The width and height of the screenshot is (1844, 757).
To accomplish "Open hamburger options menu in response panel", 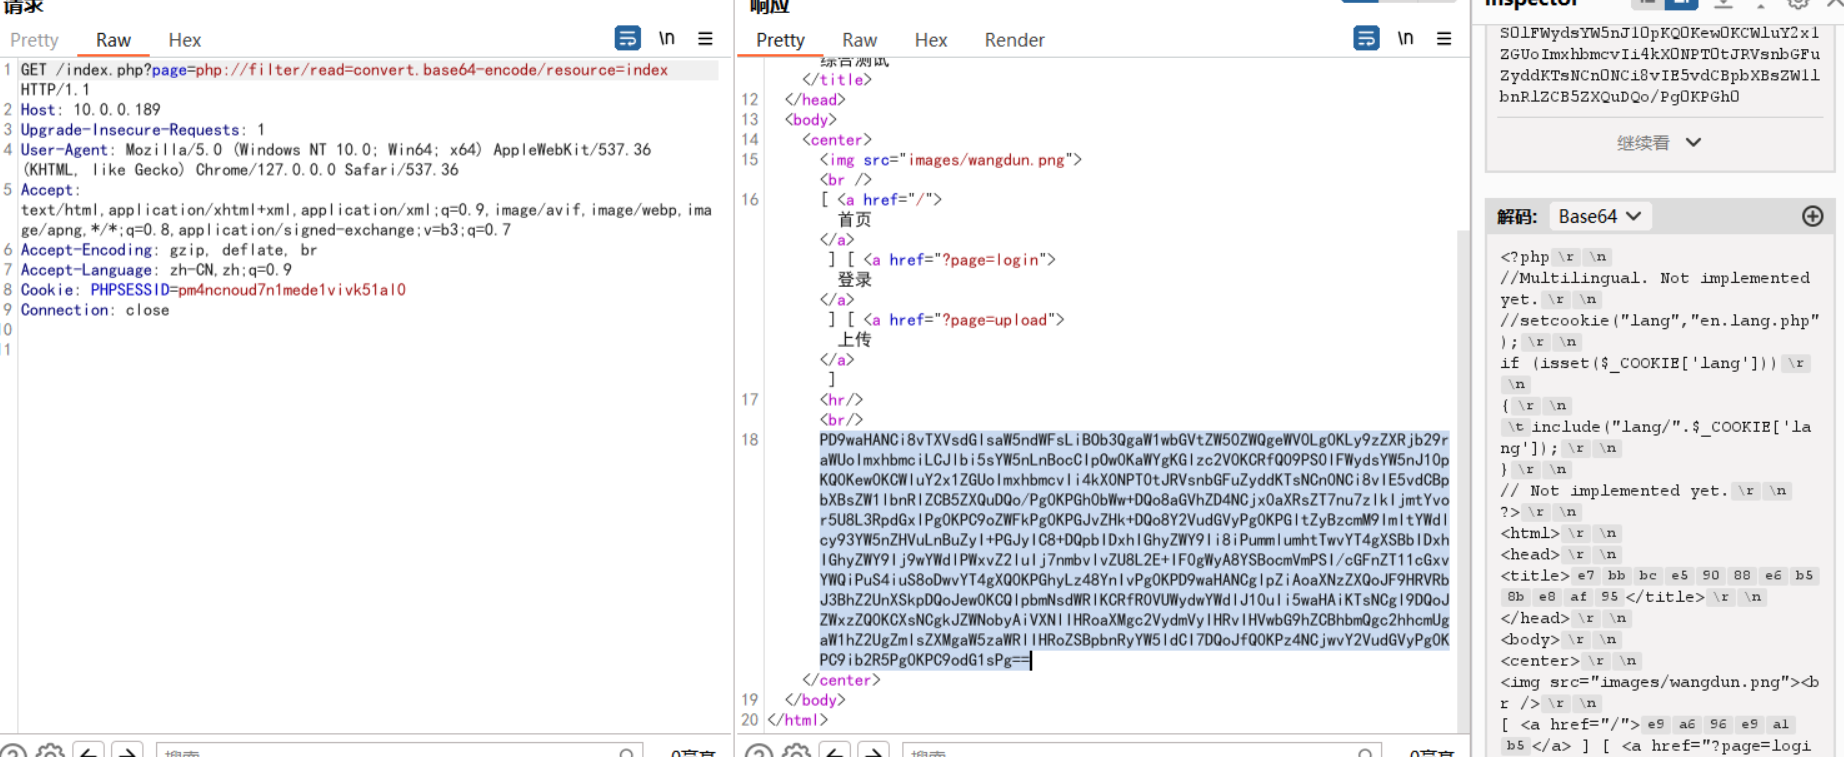I will [1444, 38].
